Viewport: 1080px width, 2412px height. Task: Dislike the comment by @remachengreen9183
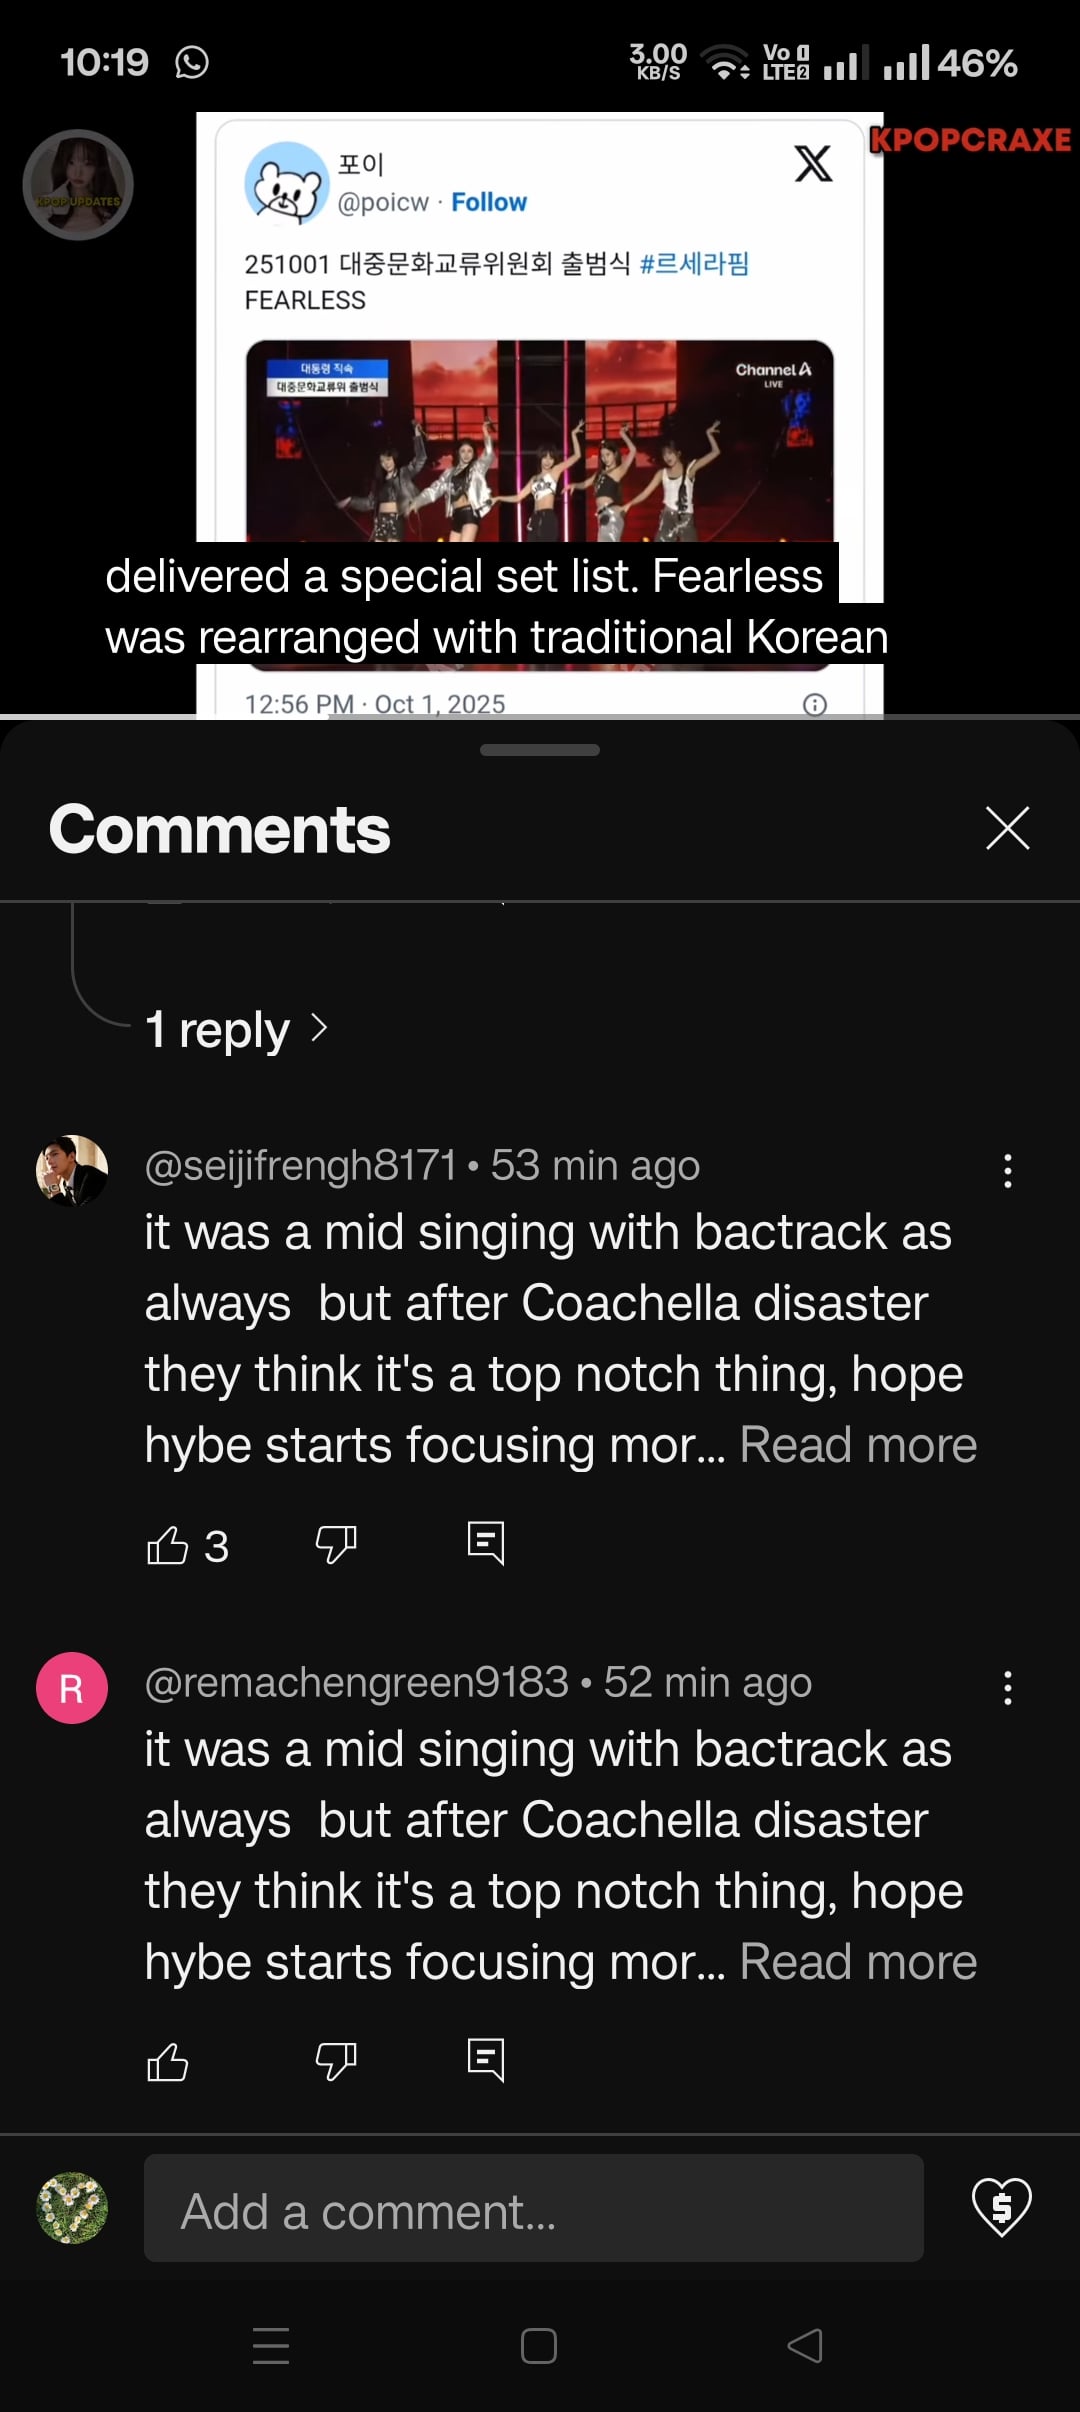point(336,2061)
